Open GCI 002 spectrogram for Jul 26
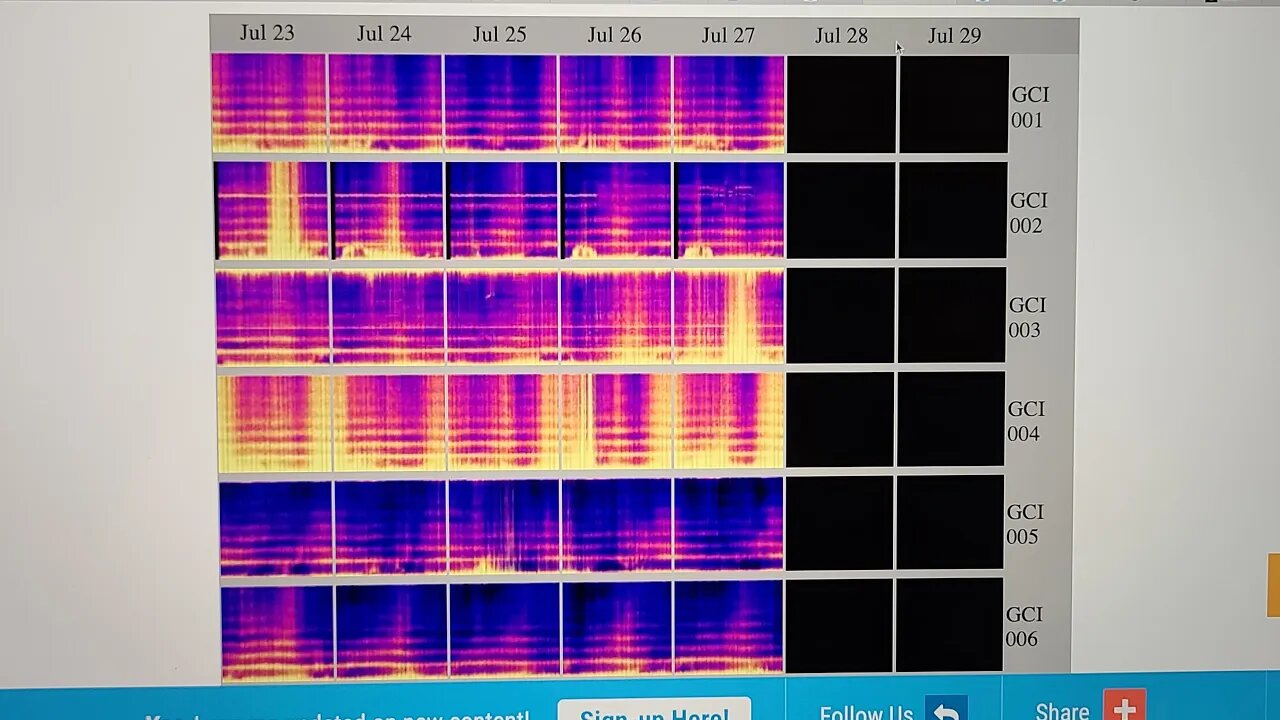The image size is (1280, 720). click(x=616, y=210)
